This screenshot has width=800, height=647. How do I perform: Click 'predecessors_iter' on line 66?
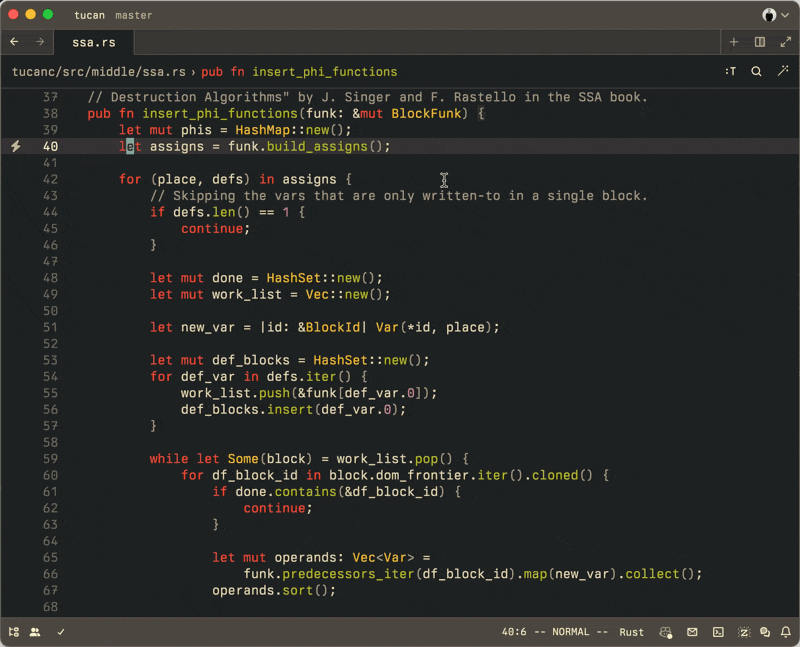click(x=348, y=574)
